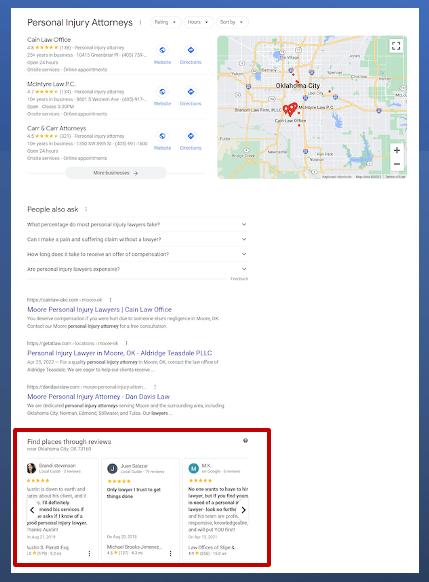Open the Sort by dropdown
The image size is (429, 582).
click(232, 22)
